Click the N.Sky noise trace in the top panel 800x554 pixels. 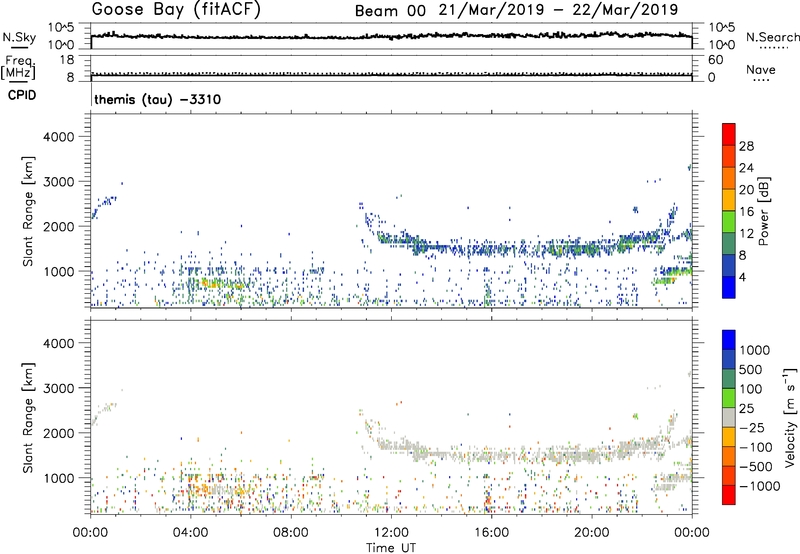[x=391, y=36]
